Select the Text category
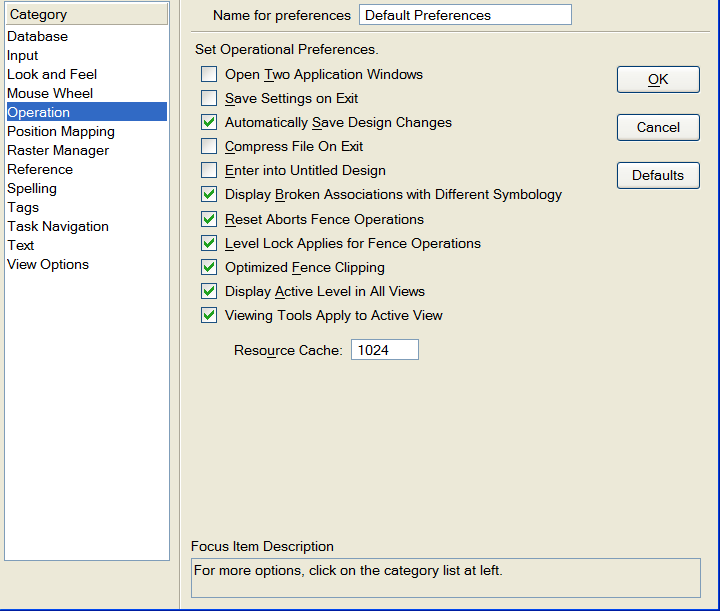The image size is (720, 611). point(87,245)
